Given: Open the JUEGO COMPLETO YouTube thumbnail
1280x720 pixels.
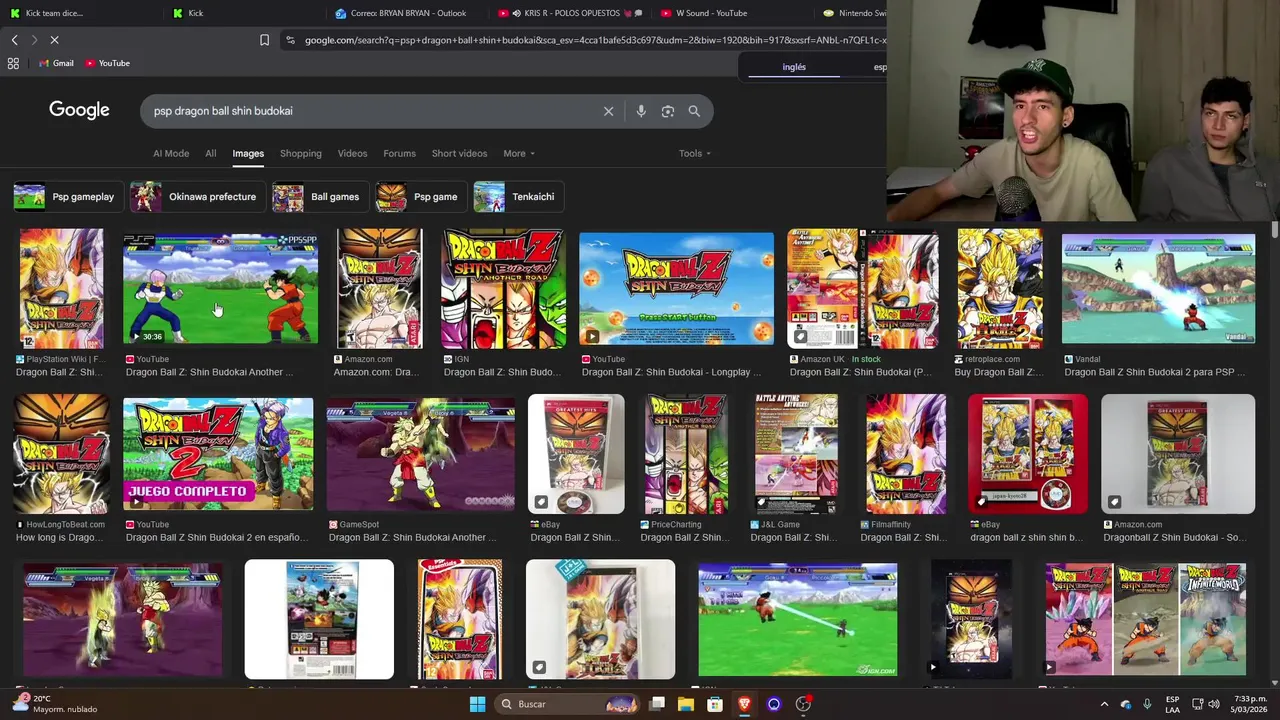Looking at the screenshot, I should point(218,454).
